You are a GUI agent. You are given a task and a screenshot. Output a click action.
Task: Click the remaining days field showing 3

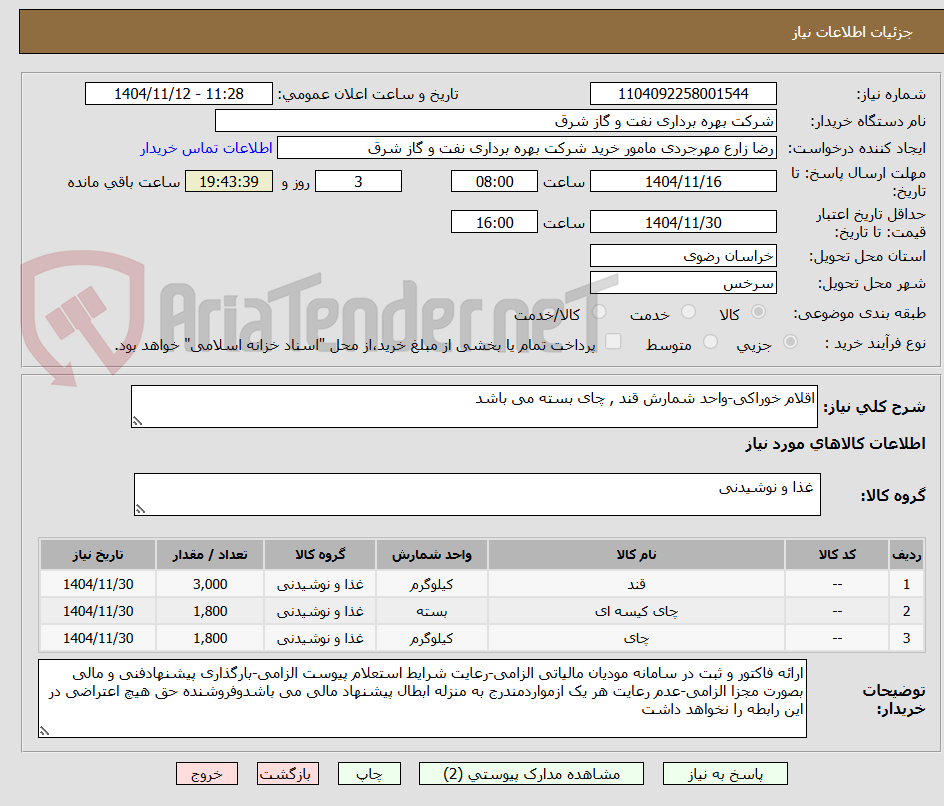(358, 181)
